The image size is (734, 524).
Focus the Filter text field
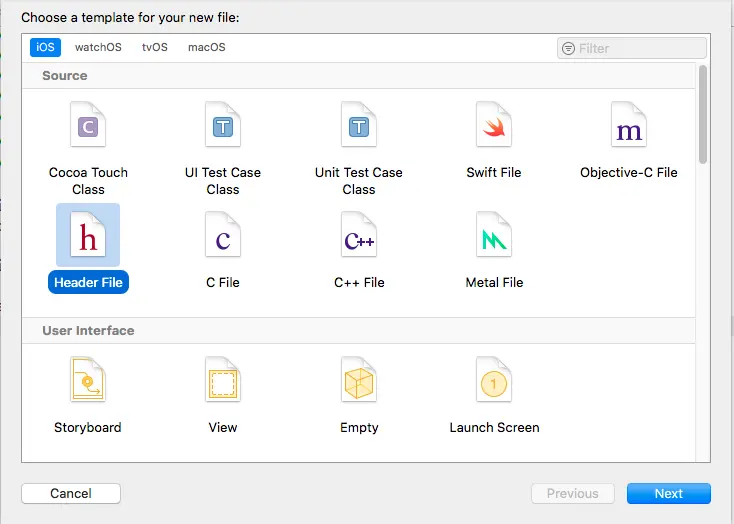[632, 48]
